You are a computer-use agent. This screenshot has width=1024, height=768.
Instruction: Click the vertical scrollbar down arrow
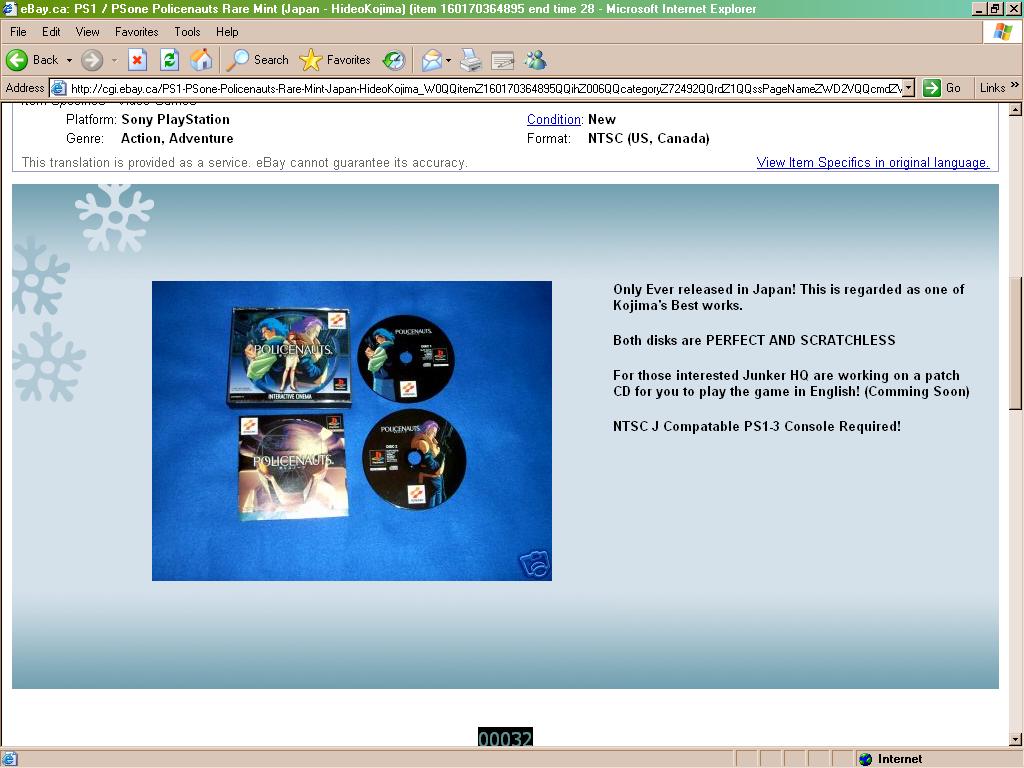coord(1015,739)
